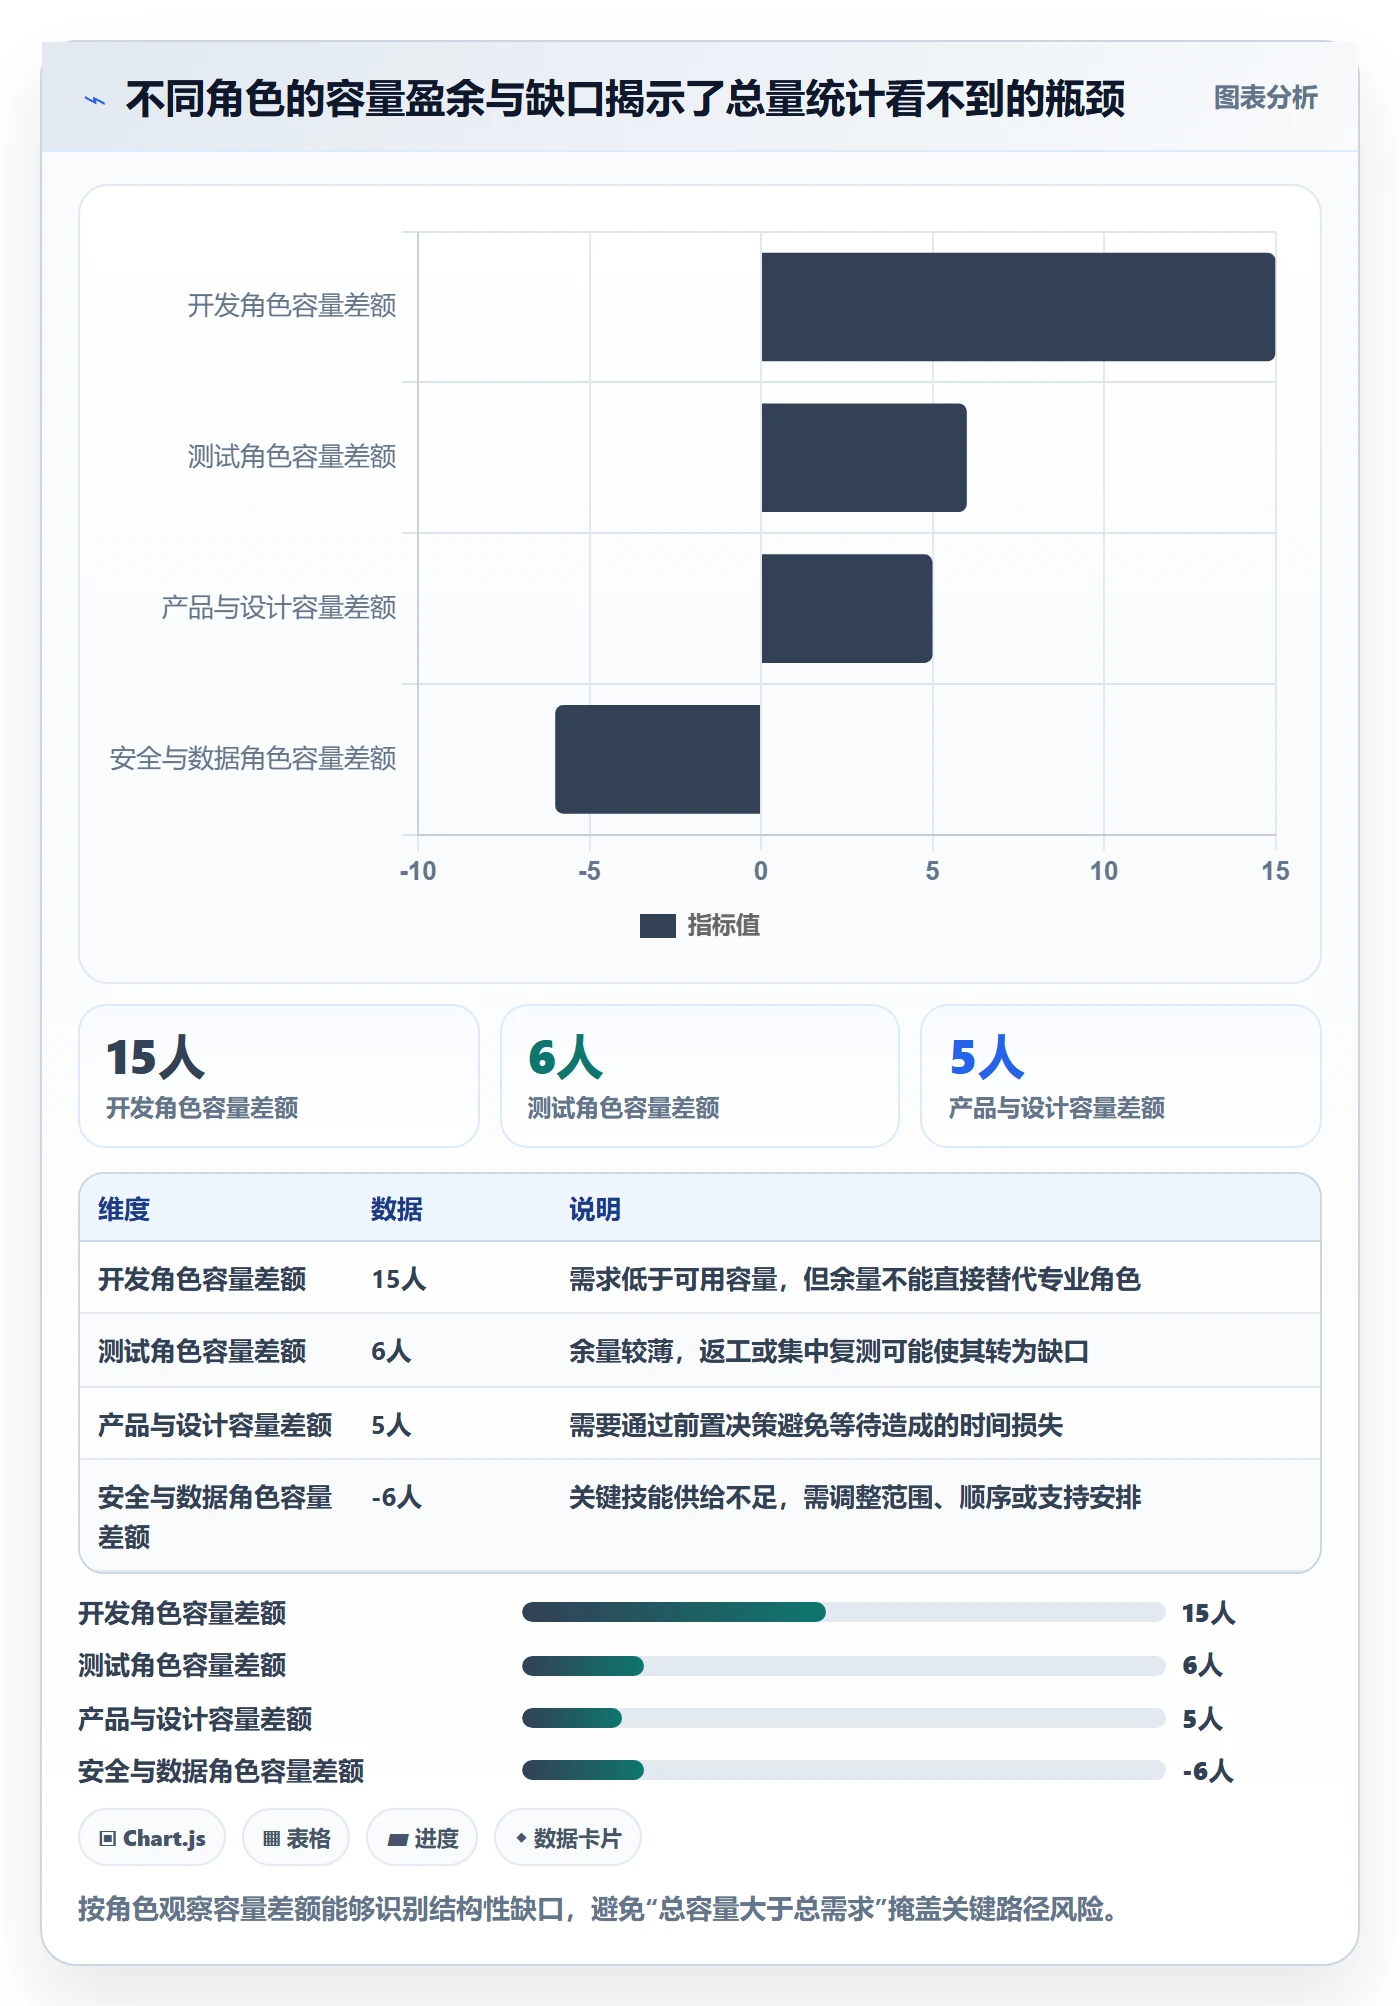Click the chart bar for 开发角色容量差额
The height and width of the screenshot is (2006, 1400).
click(x=1018, y=307)
